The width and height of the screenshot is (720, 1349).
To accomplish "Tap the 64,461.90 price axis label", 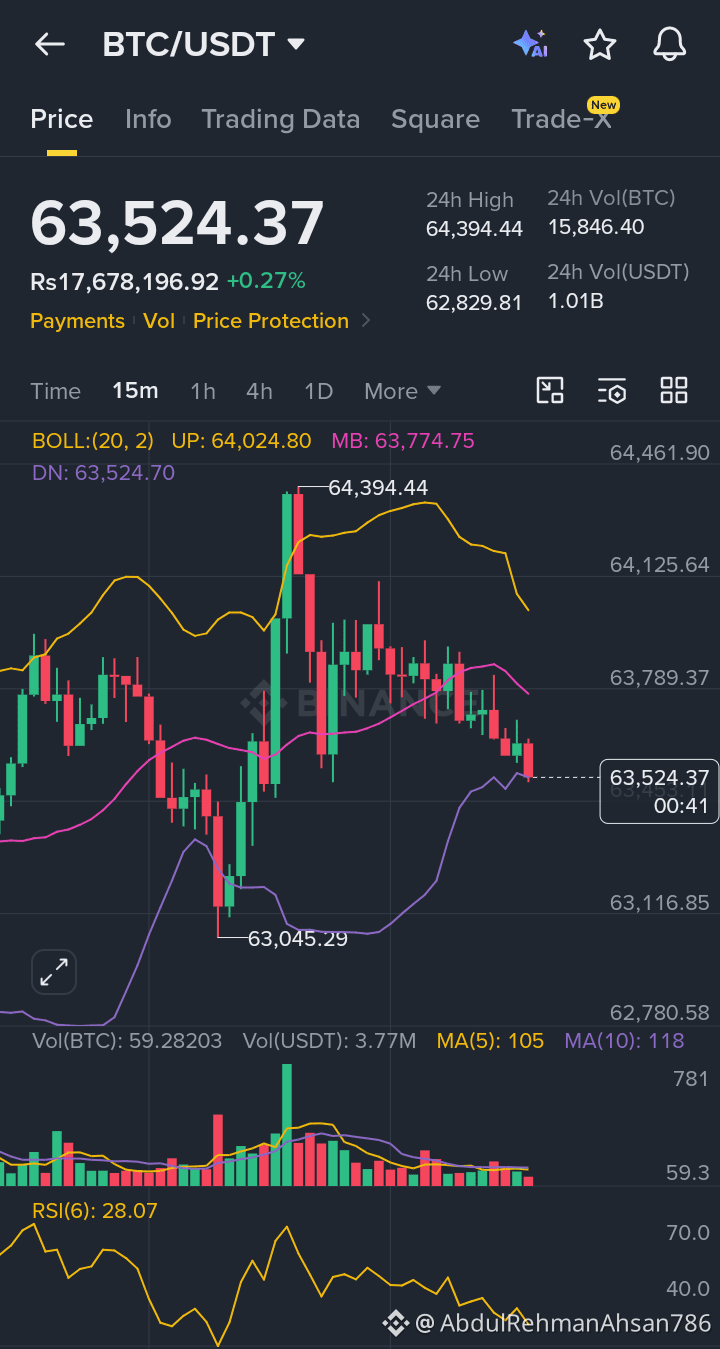I will 660,453.
